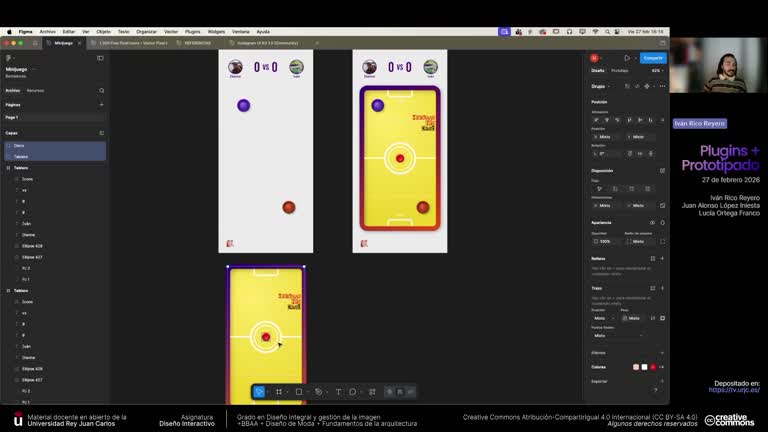This screenshot has width=768, height=432.
Task: Select the Rectangle shape tool
Action: coord(299,392)
